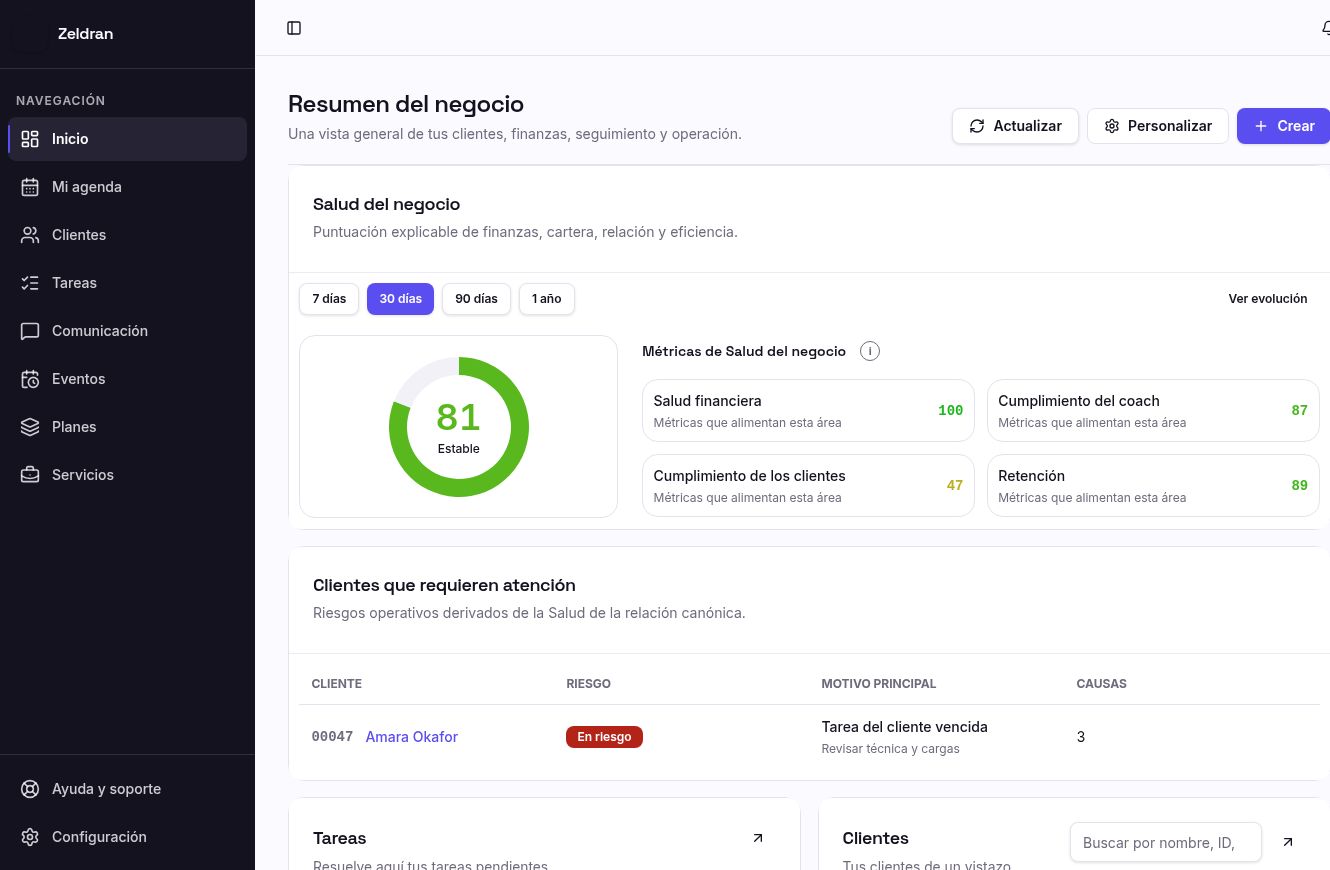Click the RIESGO column header

[x=588, y=684]
